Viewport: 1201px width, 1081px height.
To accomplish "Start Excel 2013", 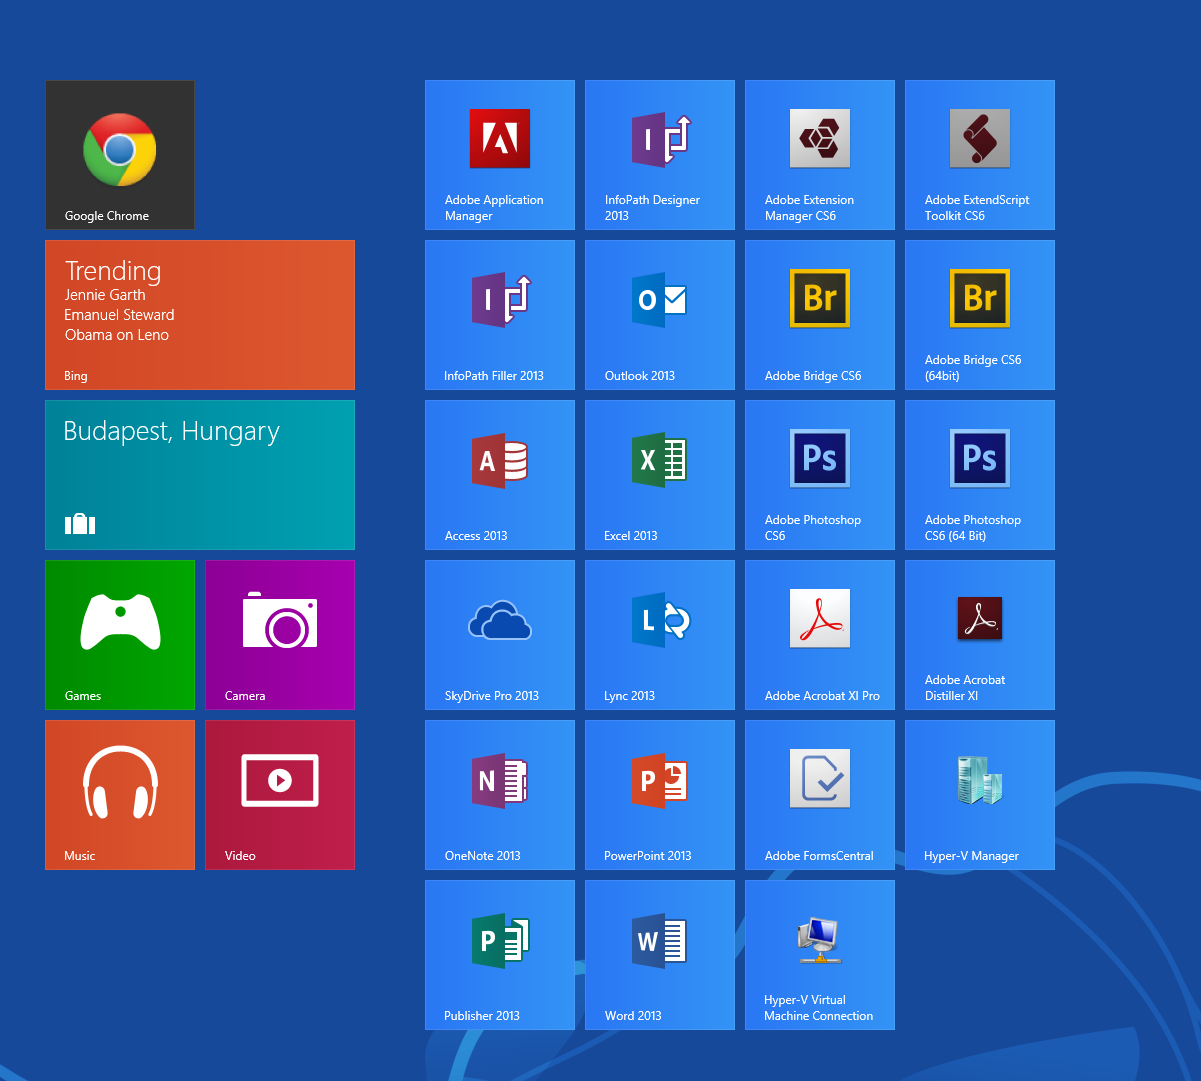I will point(660,474).
